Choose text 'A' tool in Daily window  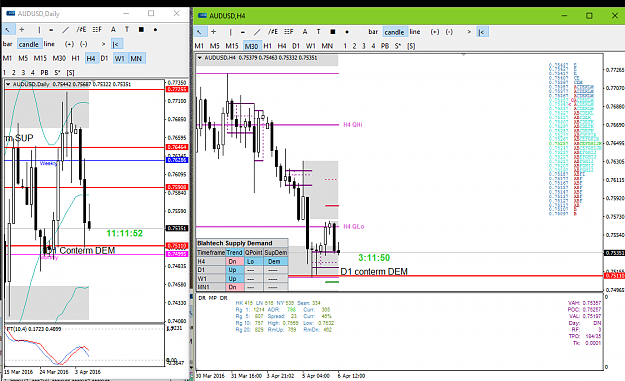114,29
